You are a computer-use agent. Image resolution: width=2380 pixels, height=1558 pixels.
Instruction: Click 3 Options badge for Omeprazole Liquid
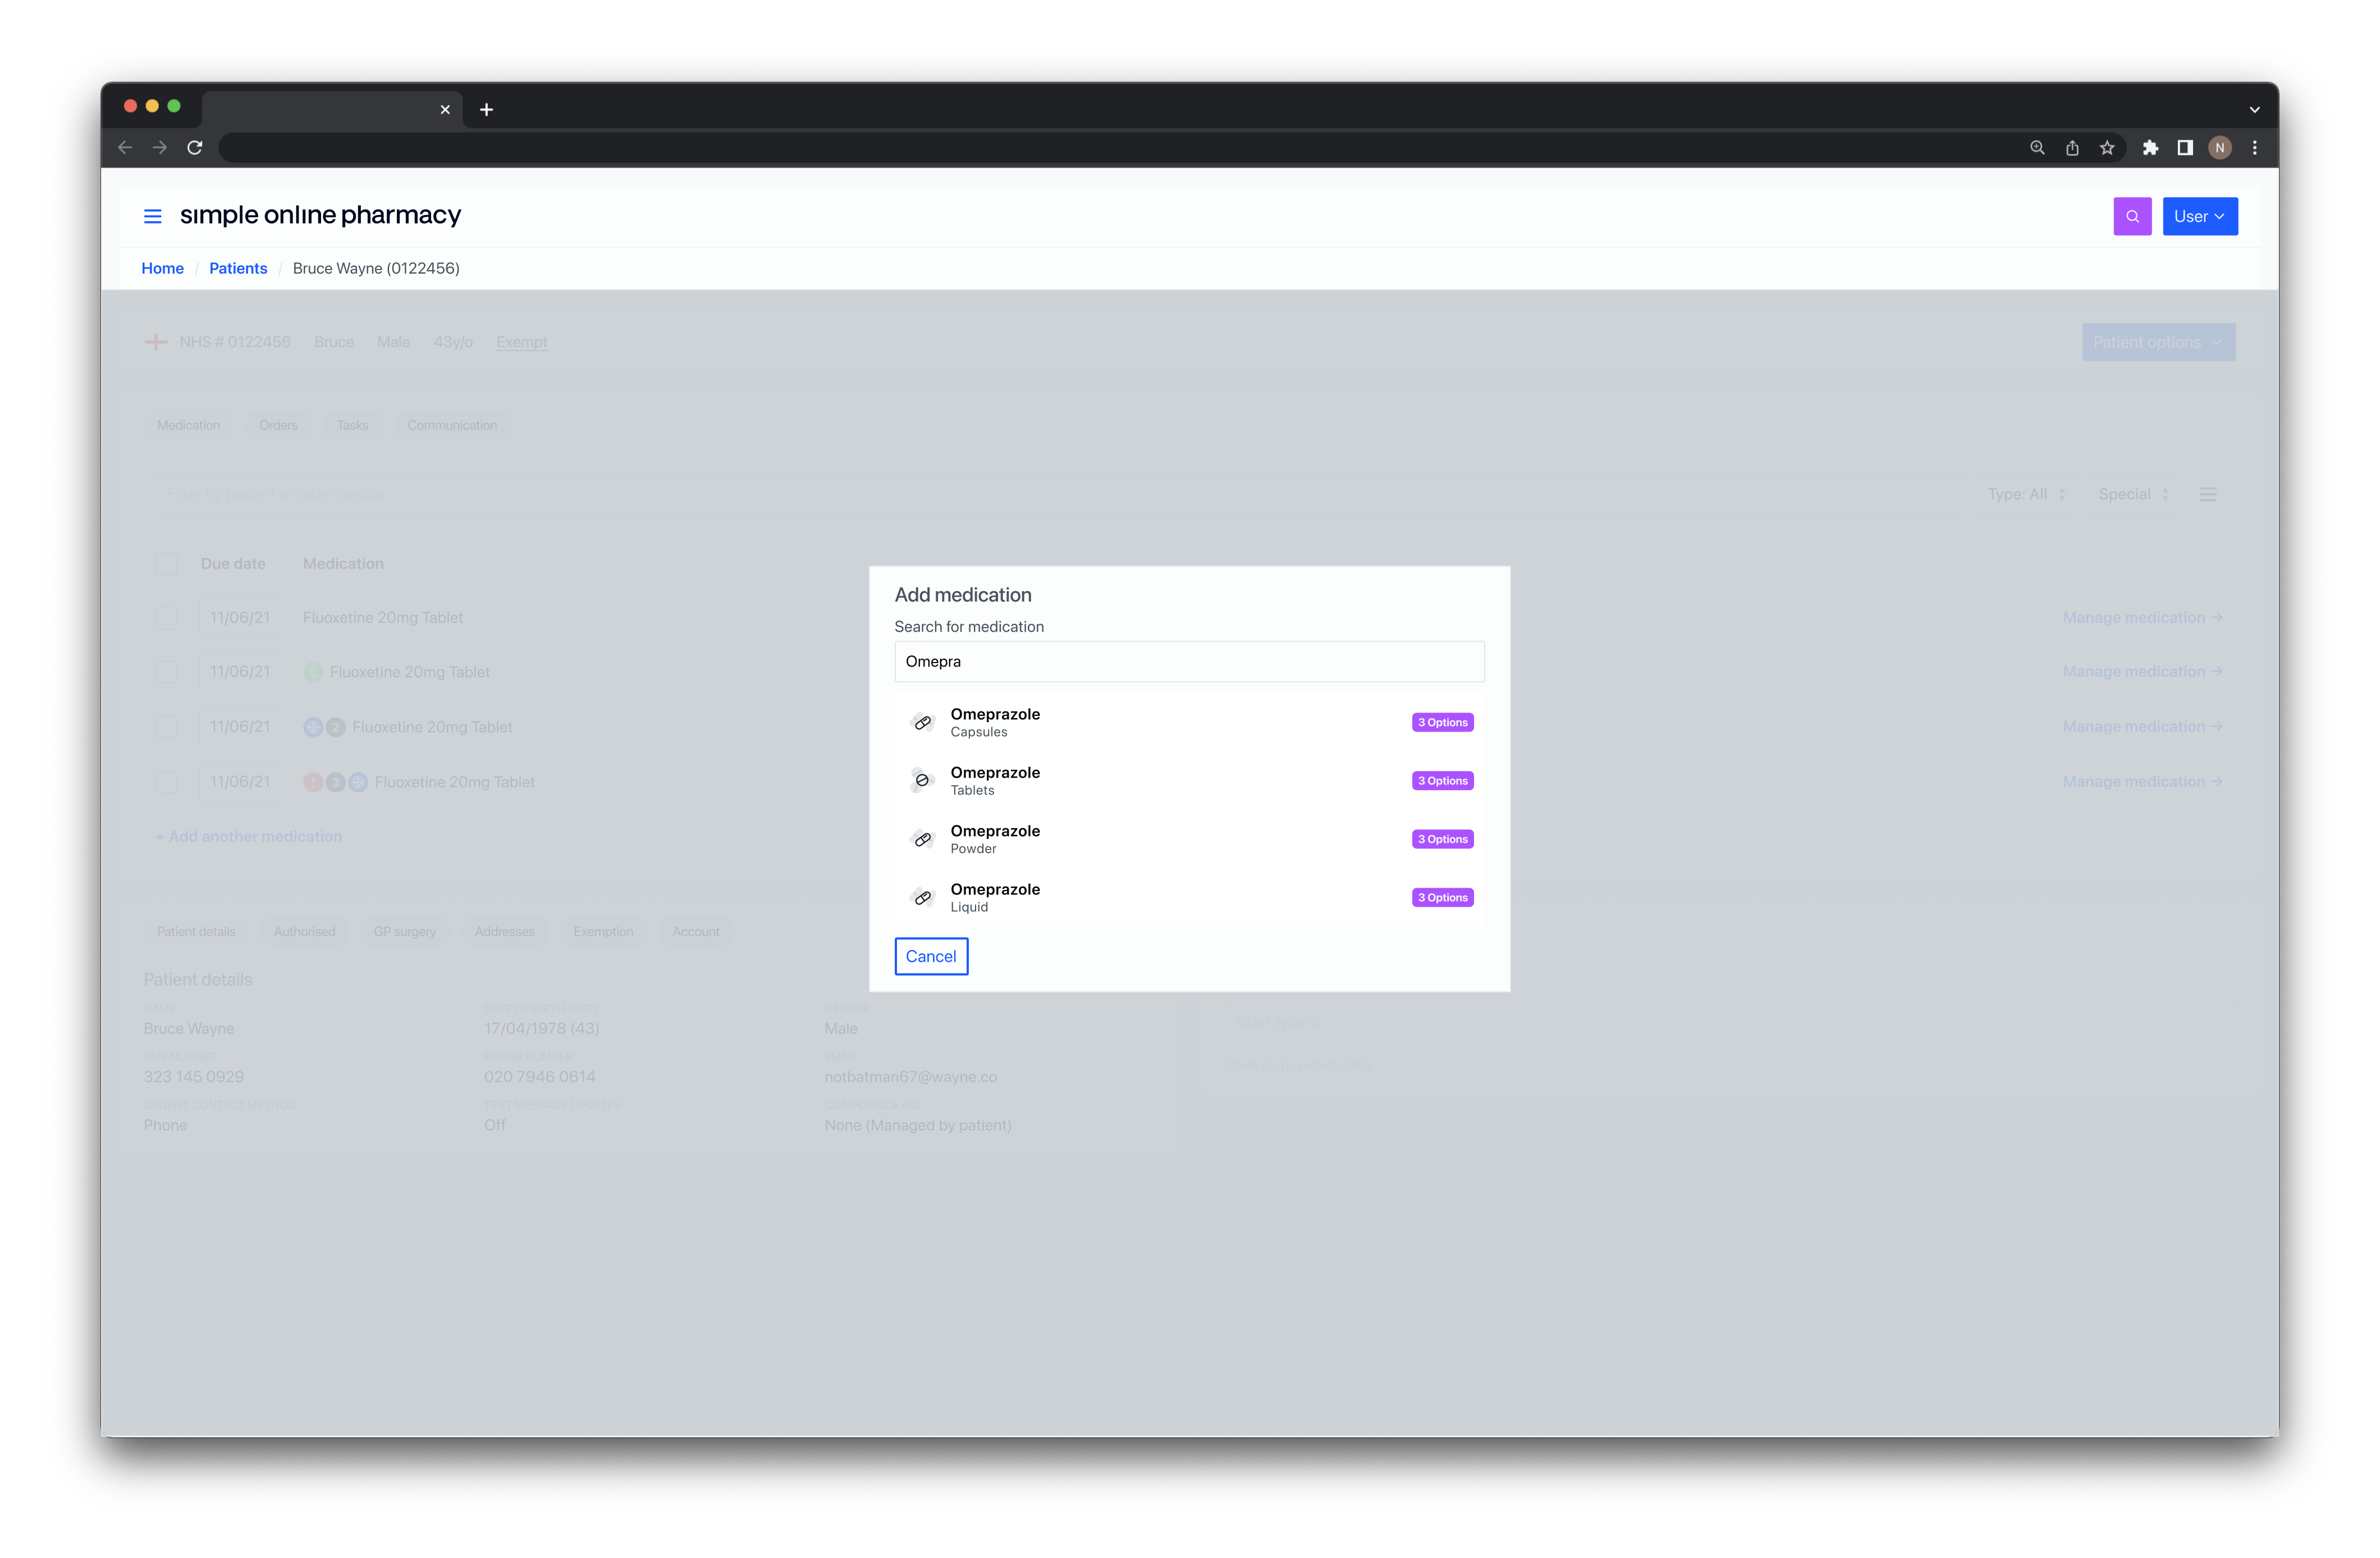pos(1442,897)
